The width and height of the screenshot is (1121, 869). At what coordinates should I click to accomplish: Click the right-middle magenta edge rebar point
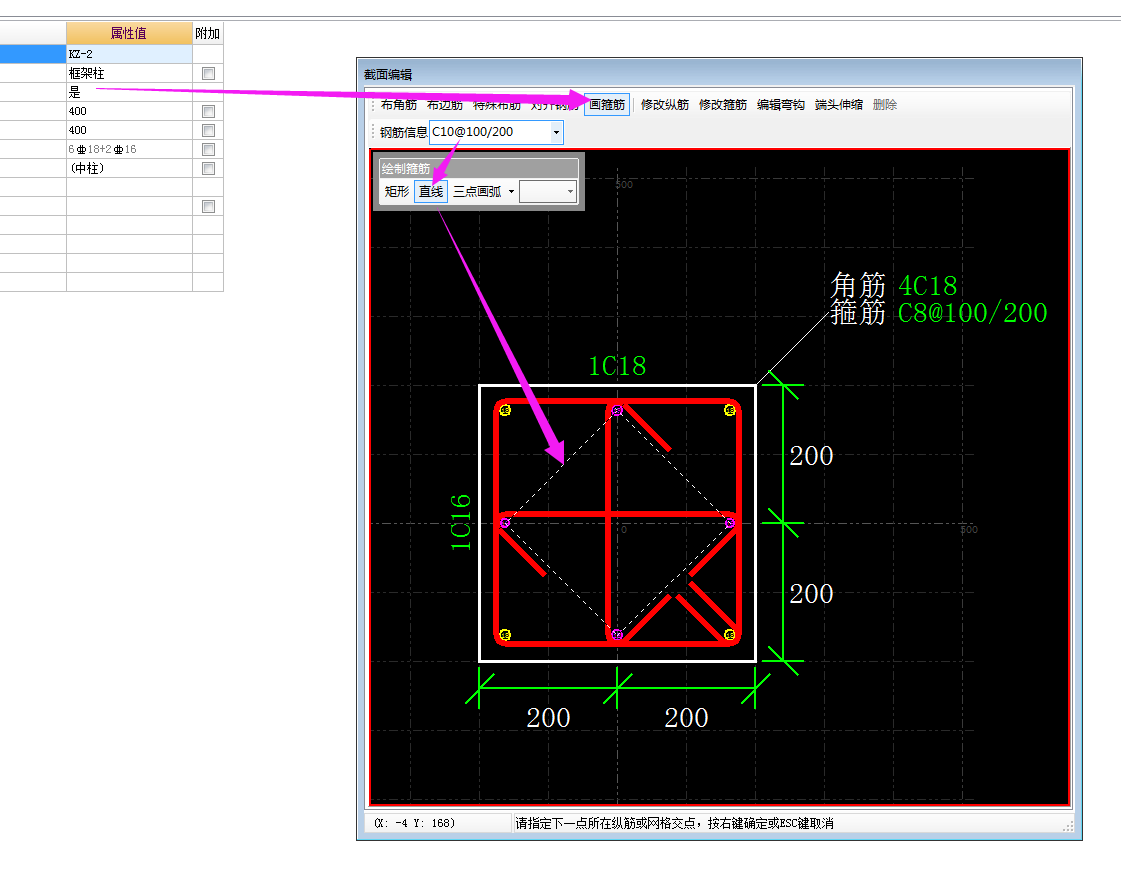pyautogui.click(x=729, y=523)
